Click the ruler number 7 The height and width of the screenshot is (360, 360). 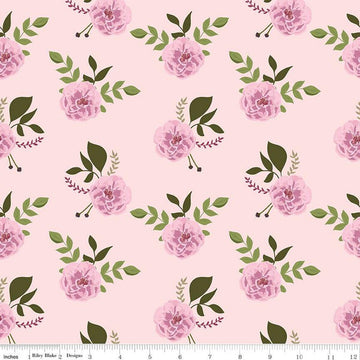tap(210, 357)
